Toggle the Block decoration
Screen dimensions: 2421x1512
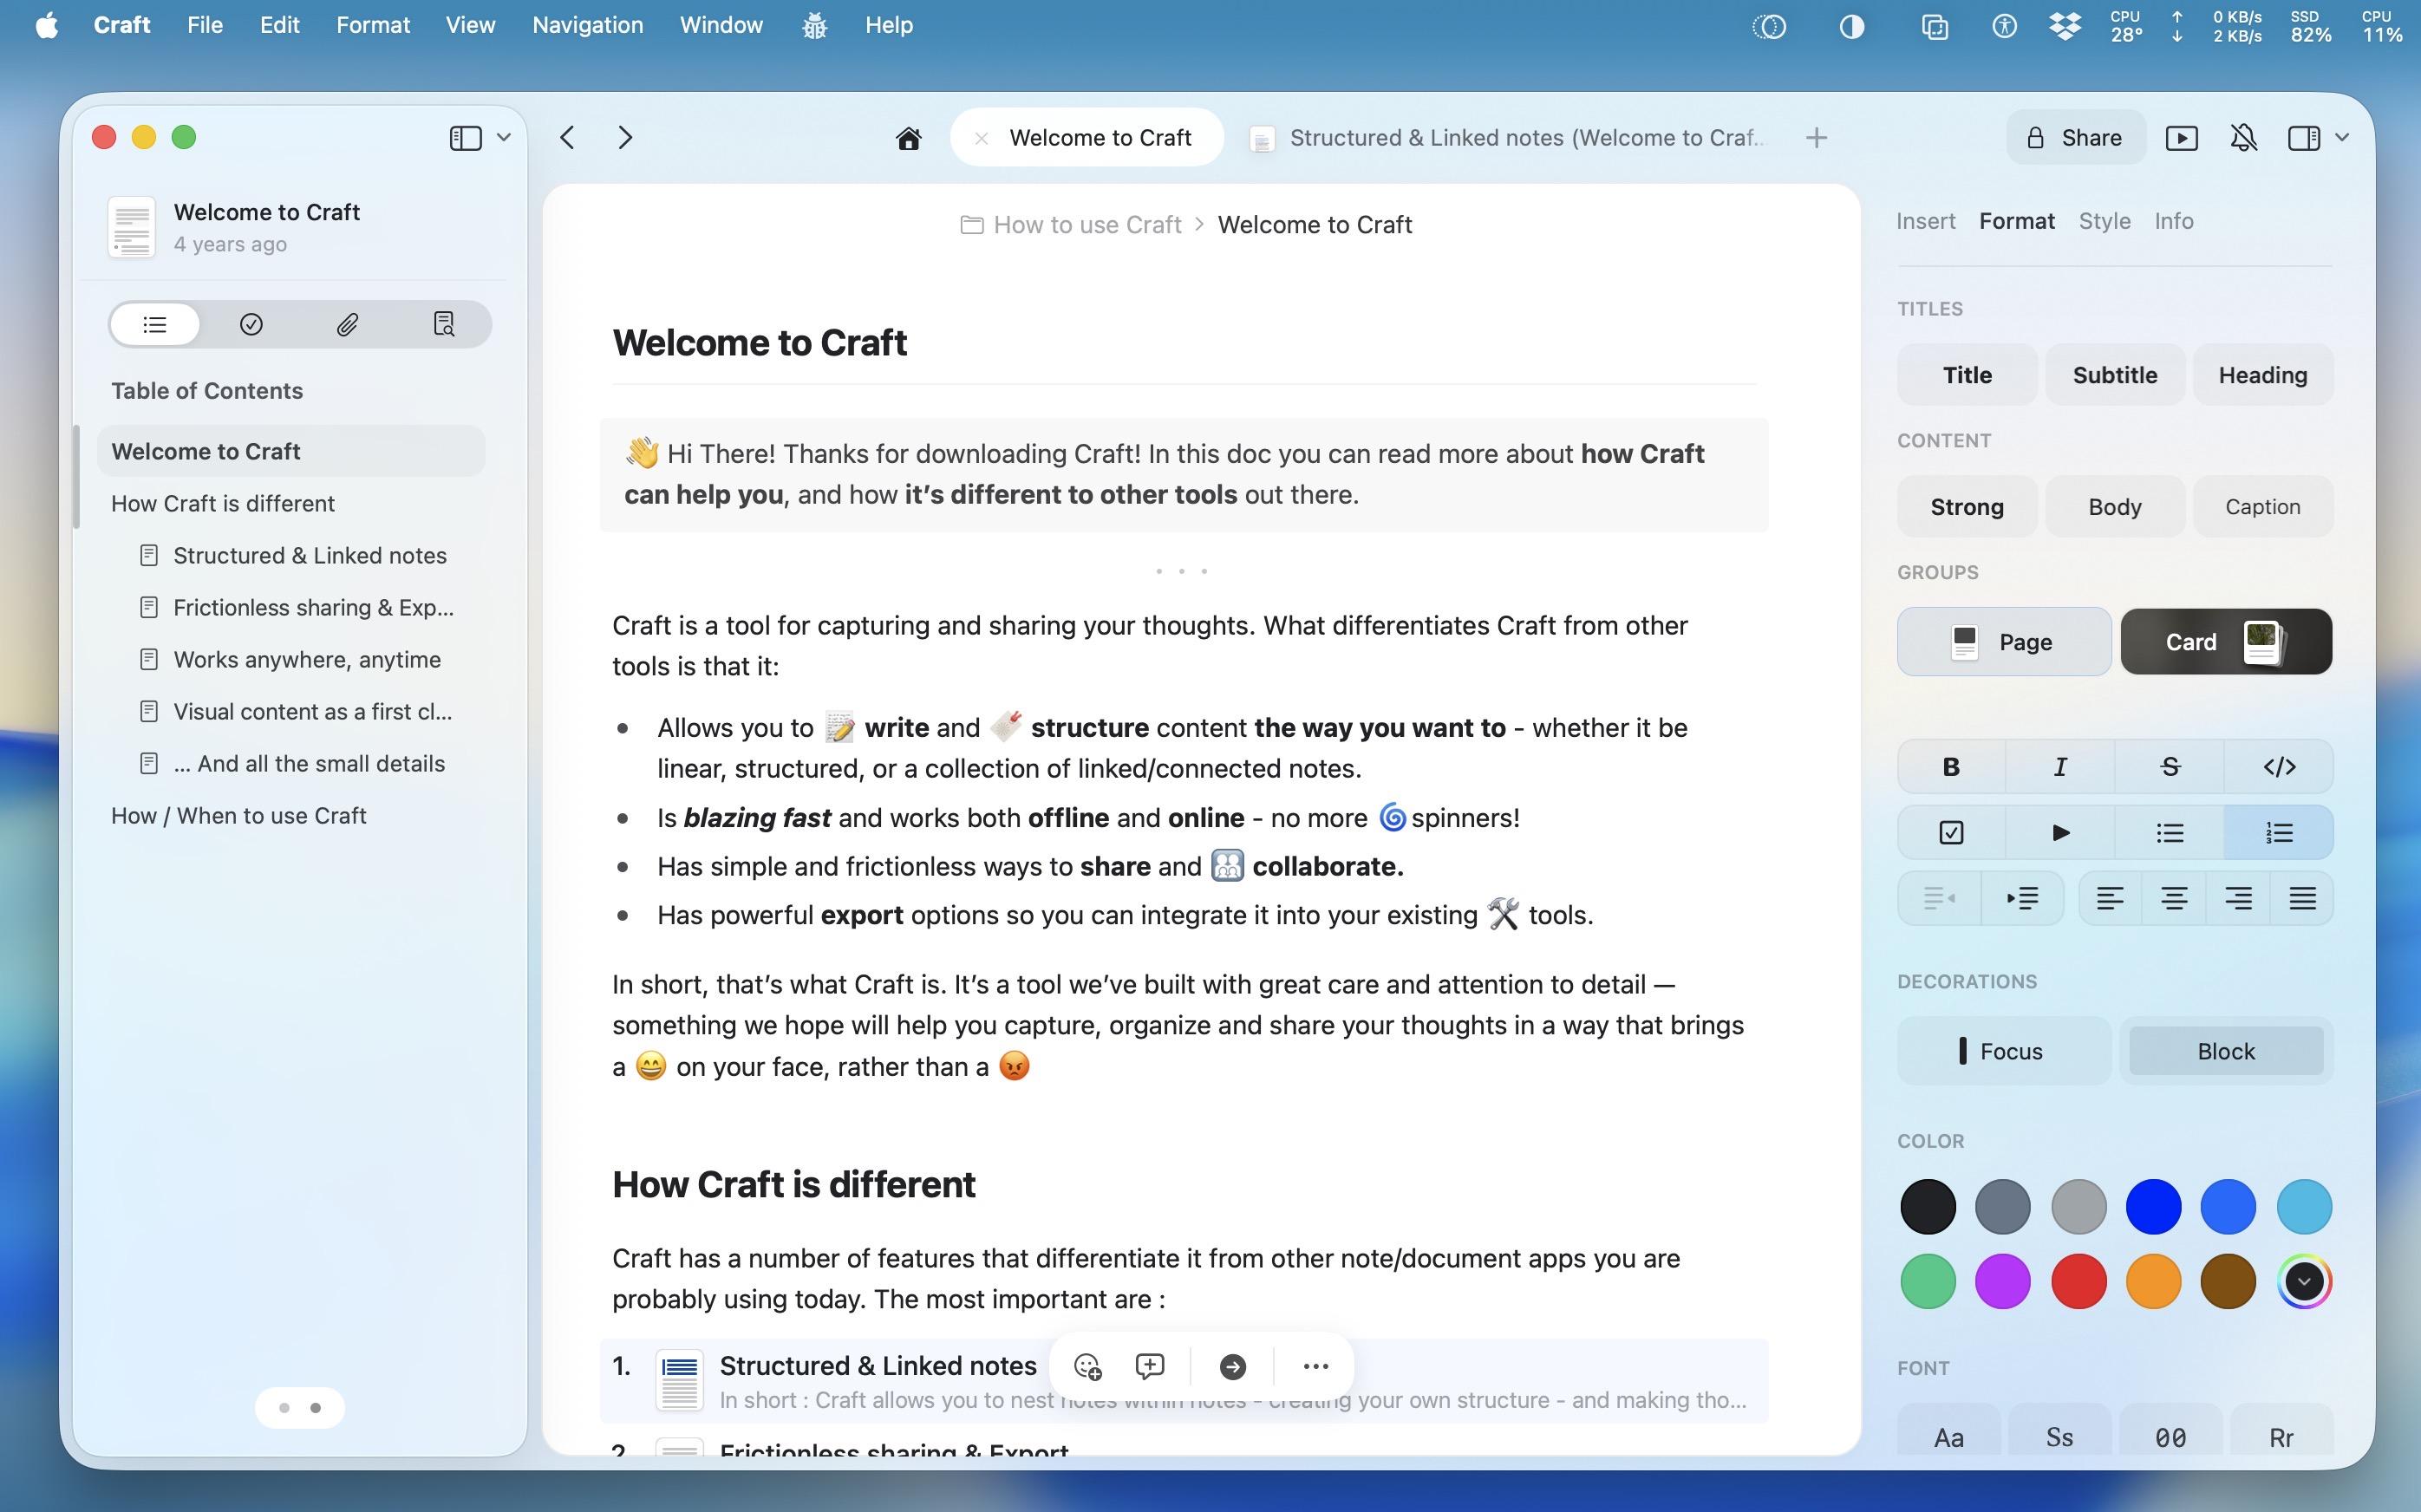[x=2226, y=1051]
